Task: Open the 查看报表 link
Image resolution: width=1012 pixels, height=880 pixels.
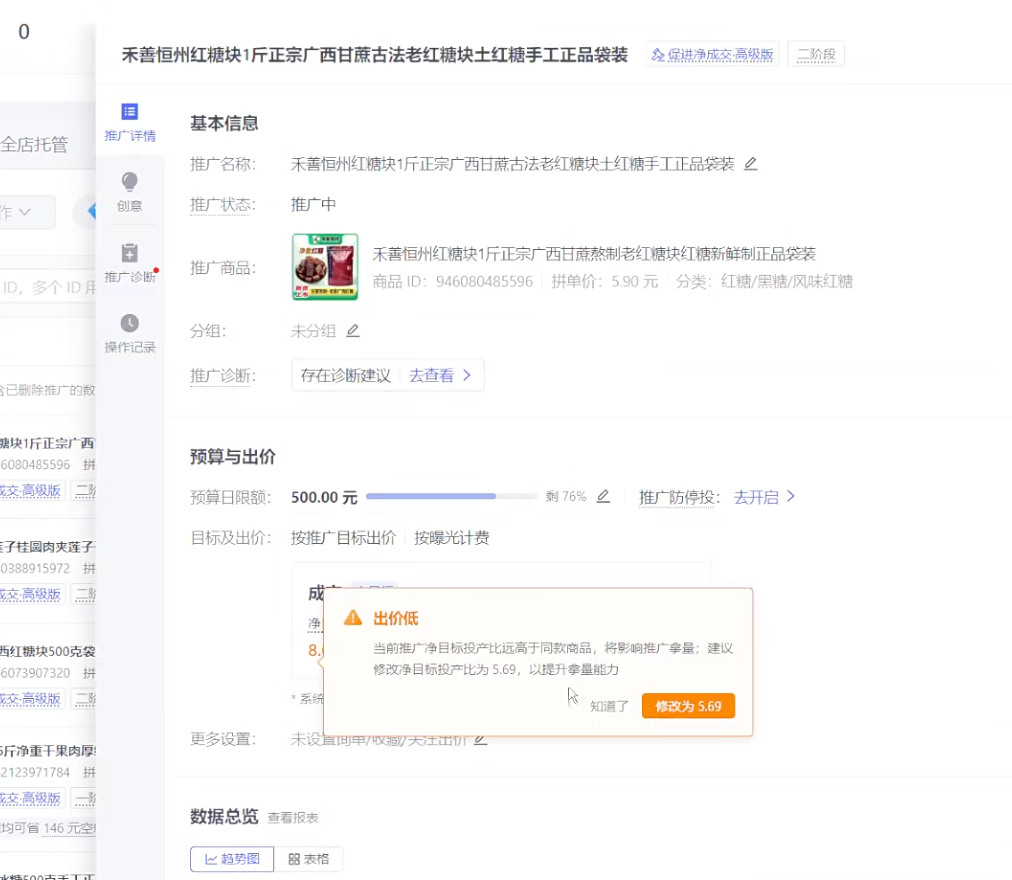Action: tap(293, 818)
